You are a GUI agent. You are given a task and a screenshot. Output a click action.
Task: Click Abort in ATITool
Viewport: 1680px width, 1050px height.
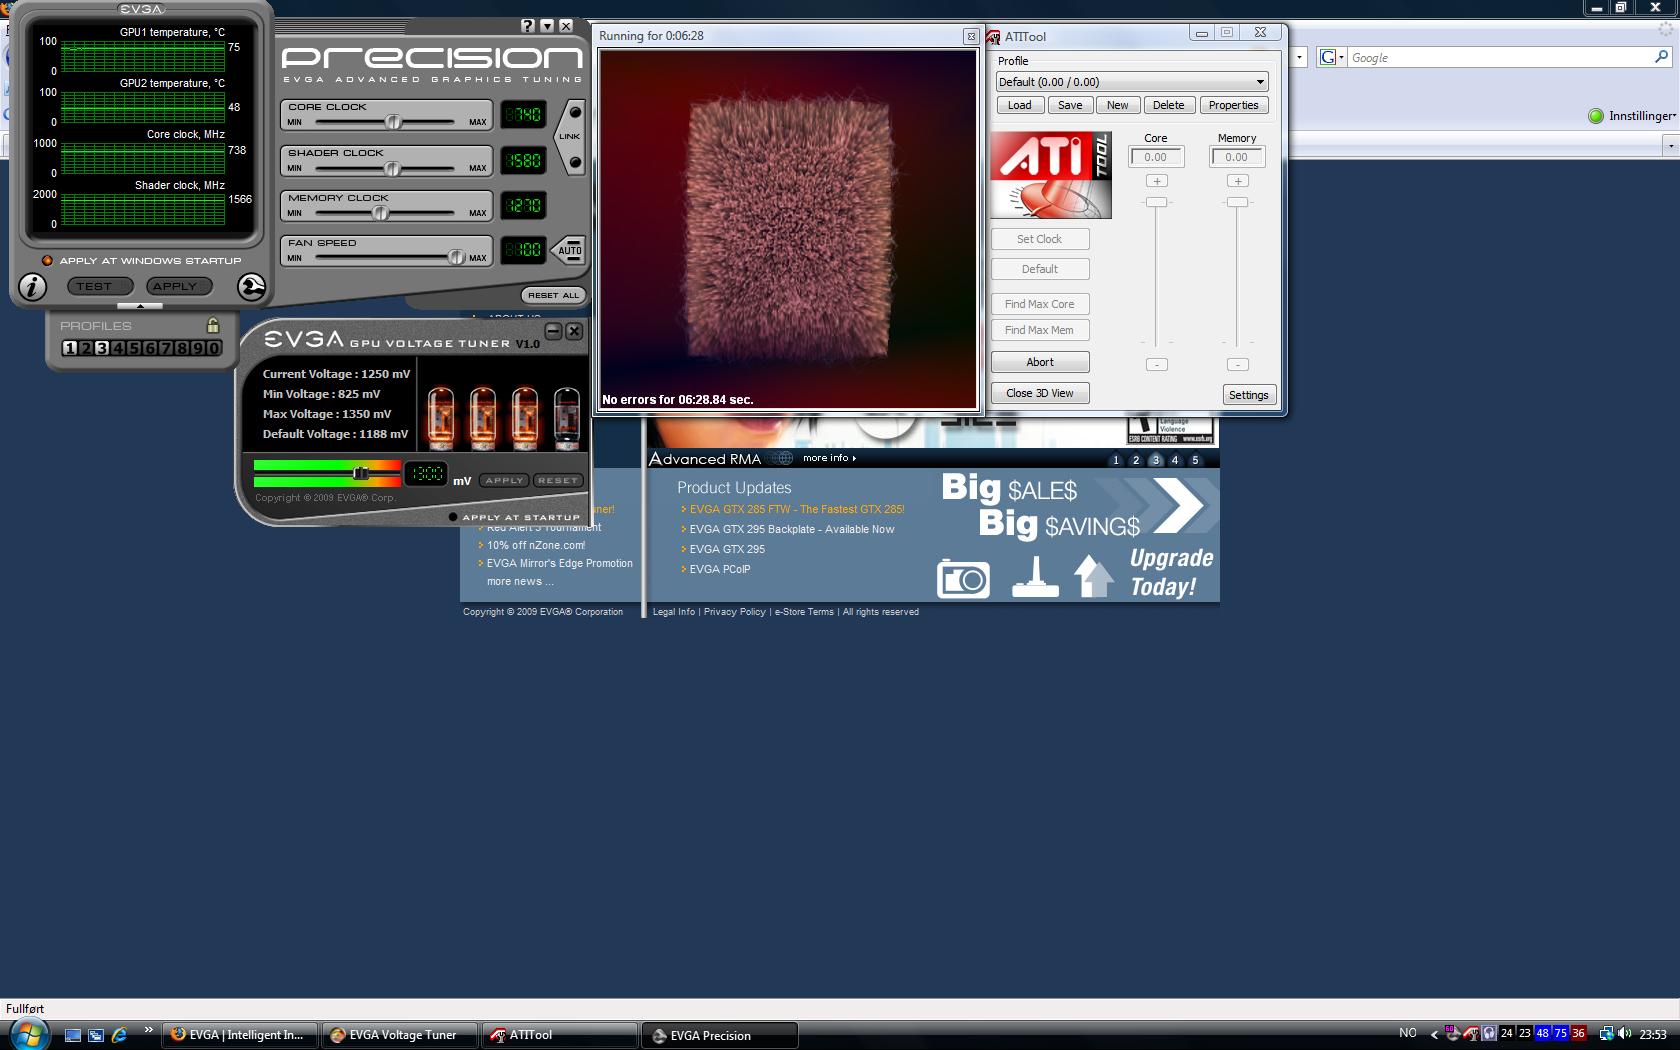click(x=1040, y=362)
